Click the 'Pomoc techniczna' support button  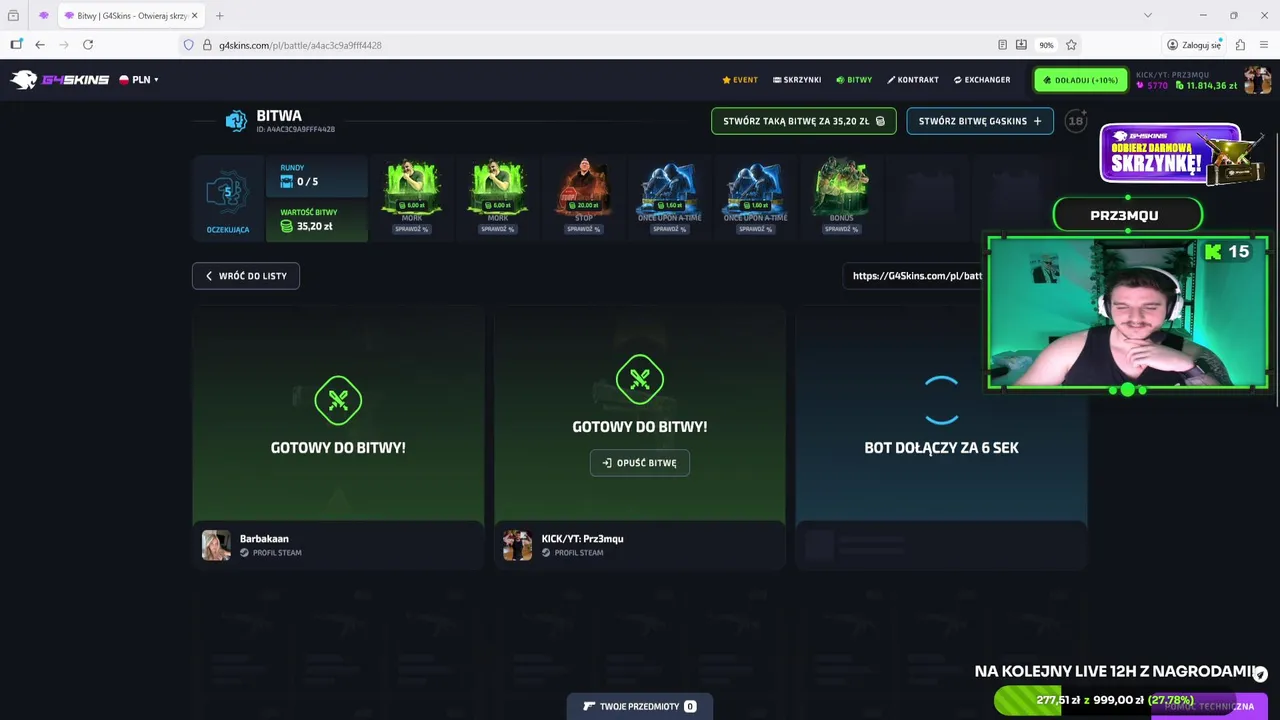point(1209,706)
